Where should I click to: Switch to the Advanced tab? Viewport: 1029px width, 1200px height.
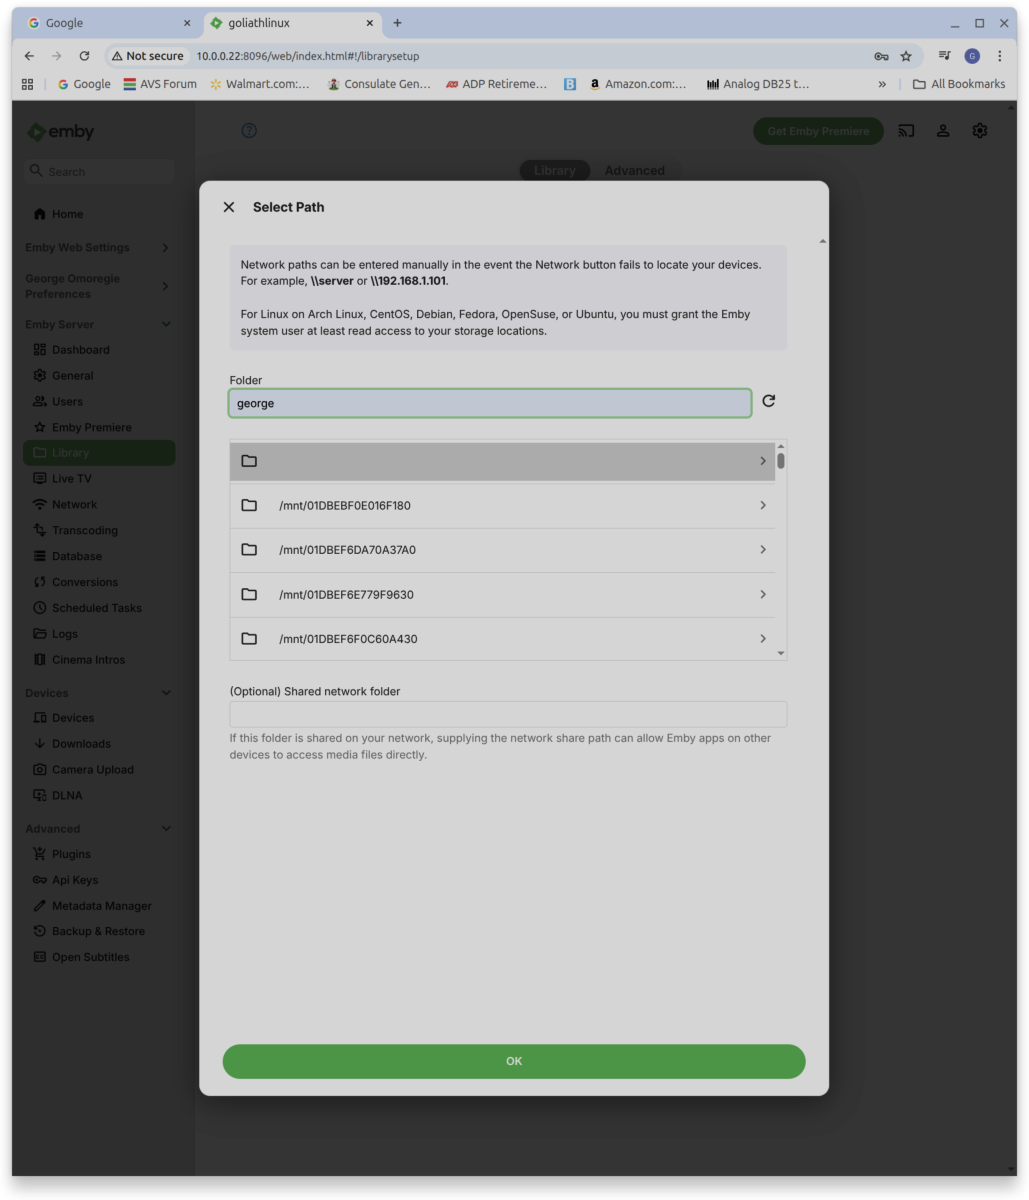635,170
